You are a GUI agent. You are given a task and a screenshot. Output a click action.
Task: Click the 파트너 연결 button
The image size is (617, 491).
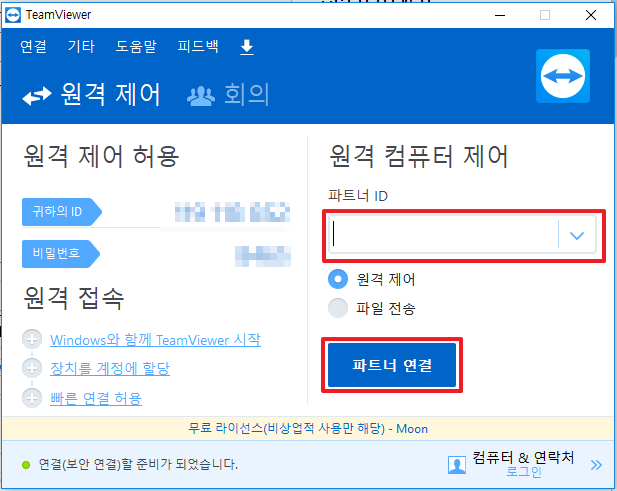(392, 365)
